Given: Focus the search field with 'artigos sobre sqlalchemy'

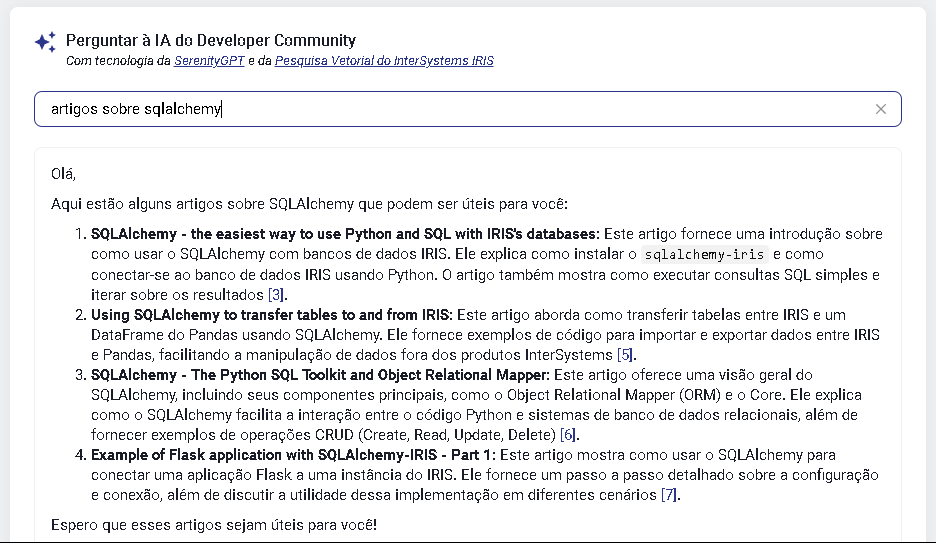Looking at the screenshot, I should [467, 109].
